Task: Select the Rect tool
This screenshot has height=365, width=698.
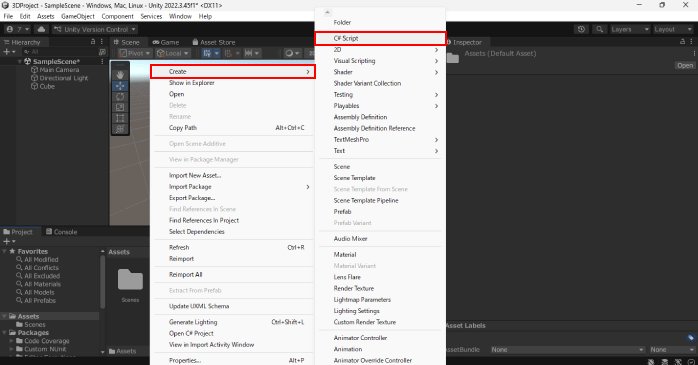Action: 120,118
